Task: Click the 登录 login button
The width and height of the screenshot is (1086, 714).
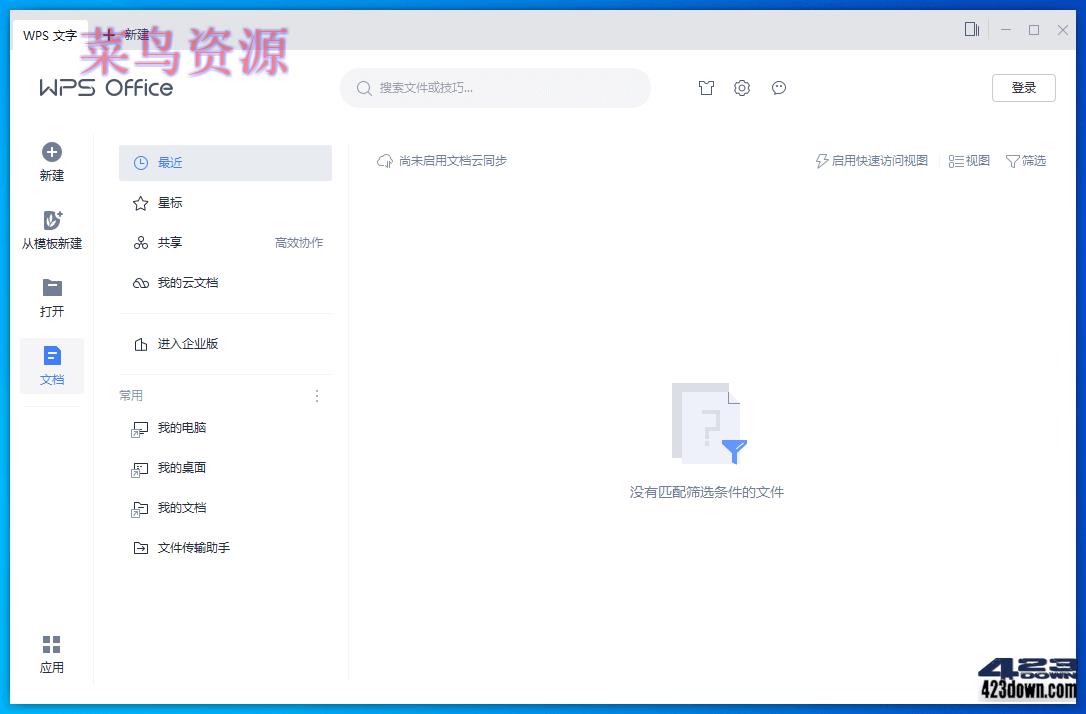Action: pos(1023,88)
